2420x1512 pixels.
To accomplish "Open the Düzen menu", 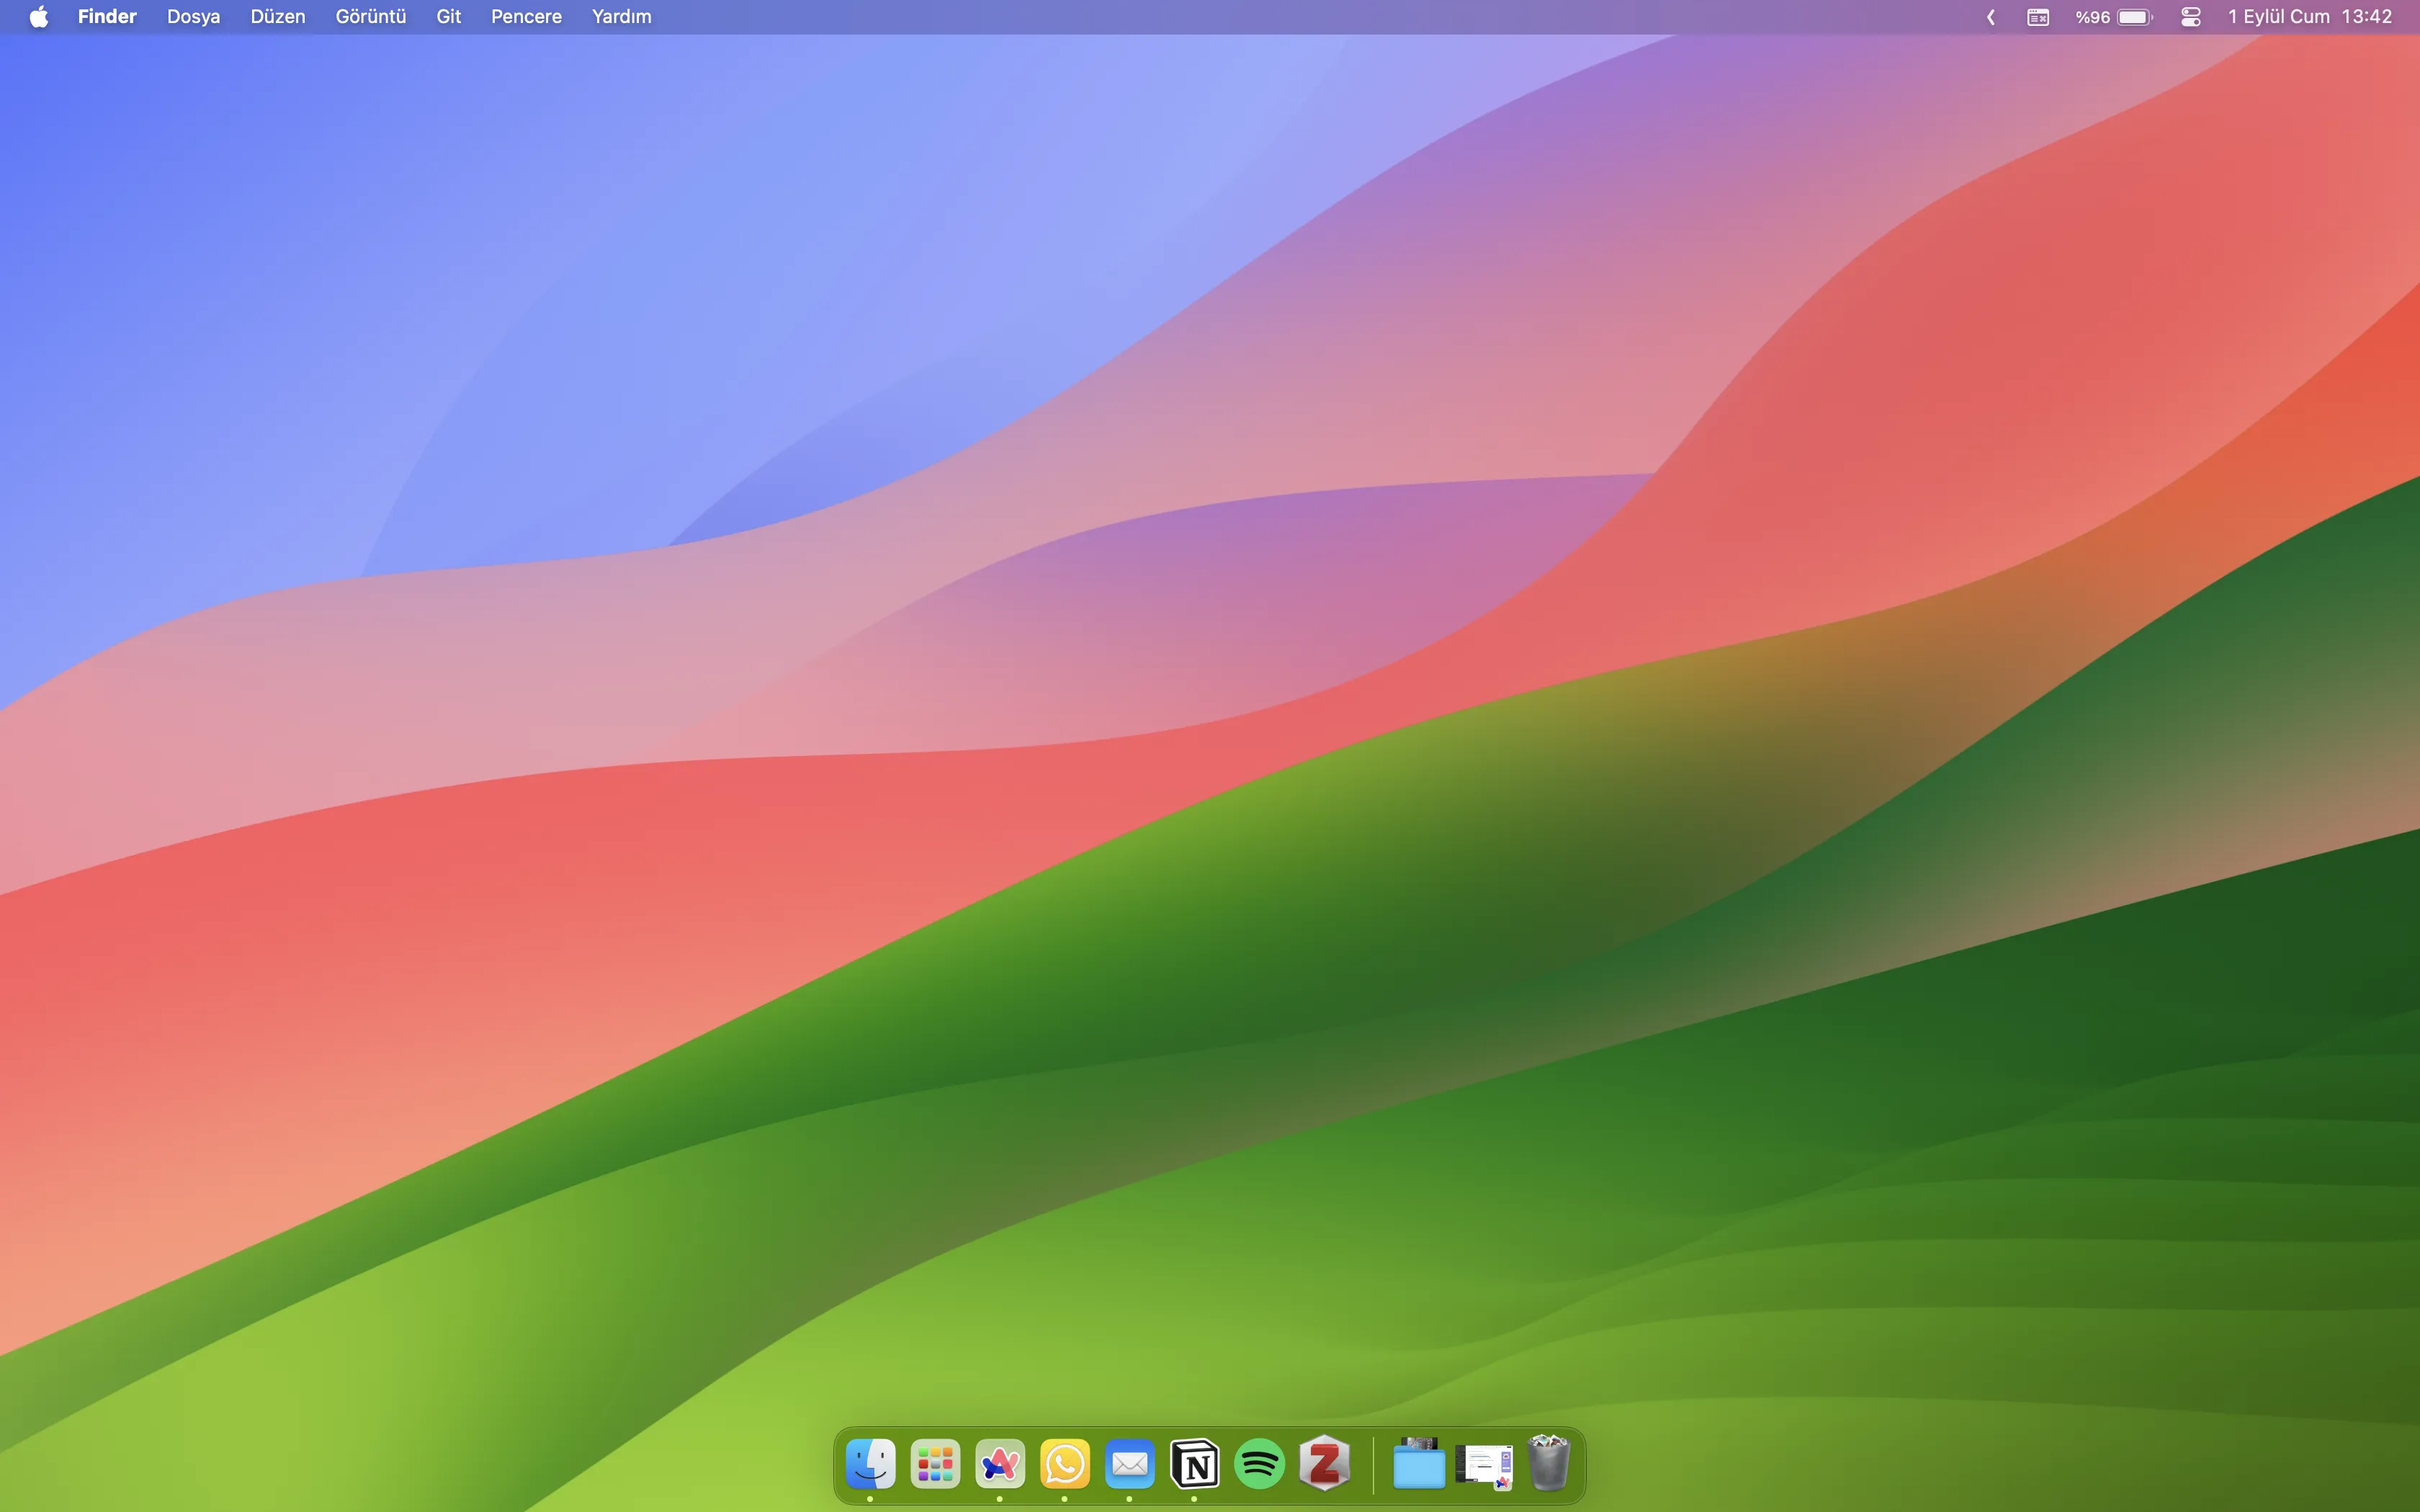I will (x=278, y=17).
